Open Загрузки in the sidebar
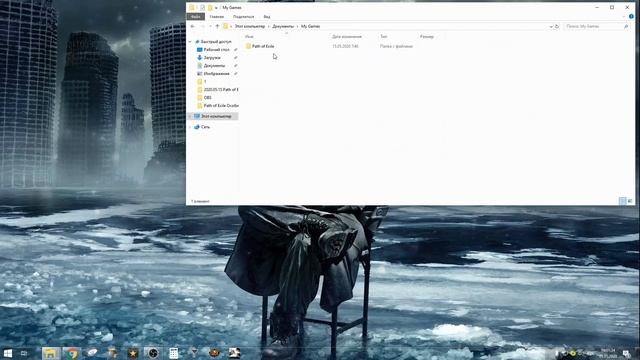This screenshot has width=640, height=360. coord(209,58)
